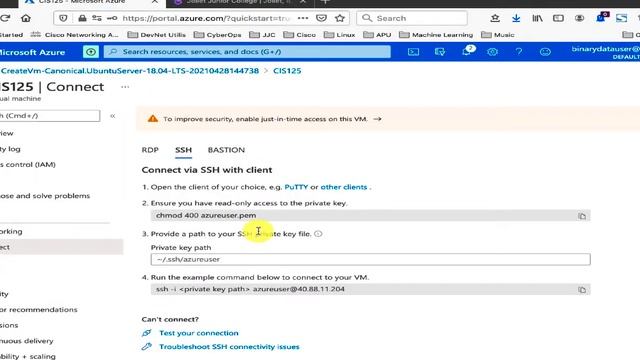Open Music bookmark folder
Image resolution: width=640 pixels, height=360 pixels.
click(x=498, y=35)
